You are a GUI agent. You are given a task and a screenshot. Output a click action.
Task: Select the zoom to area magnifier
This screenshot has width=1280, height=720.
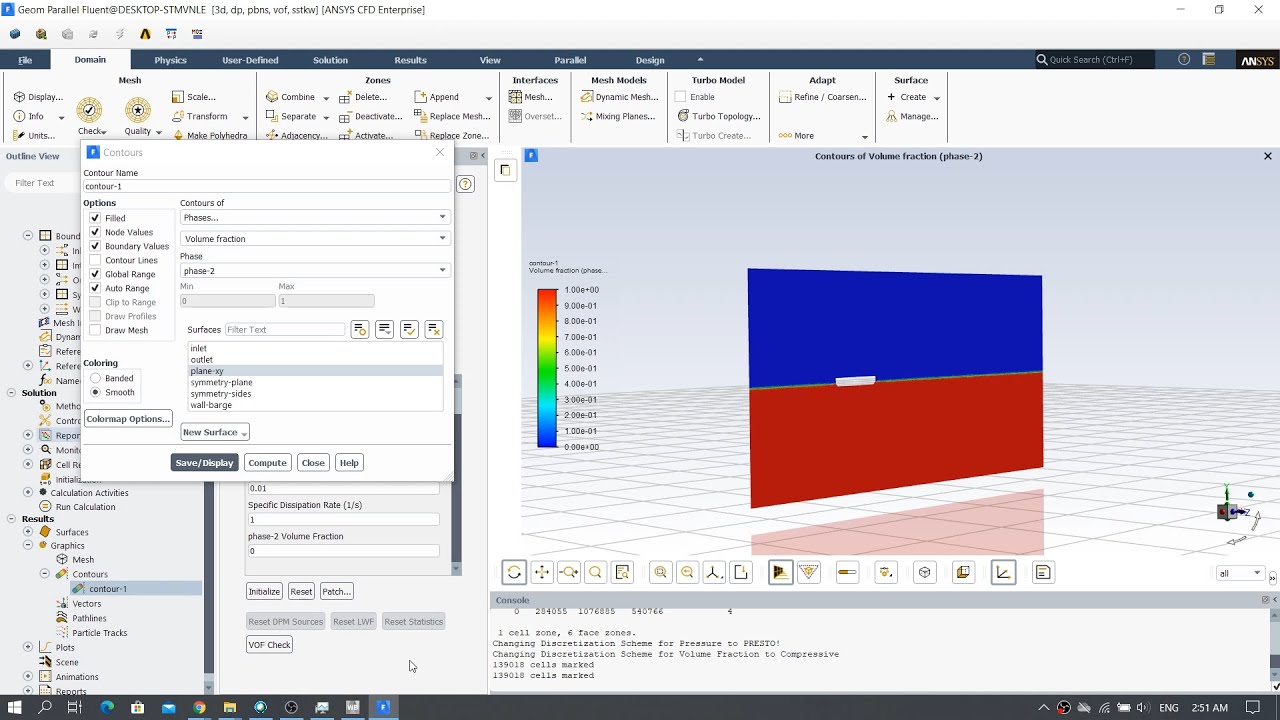pos(595,572)
